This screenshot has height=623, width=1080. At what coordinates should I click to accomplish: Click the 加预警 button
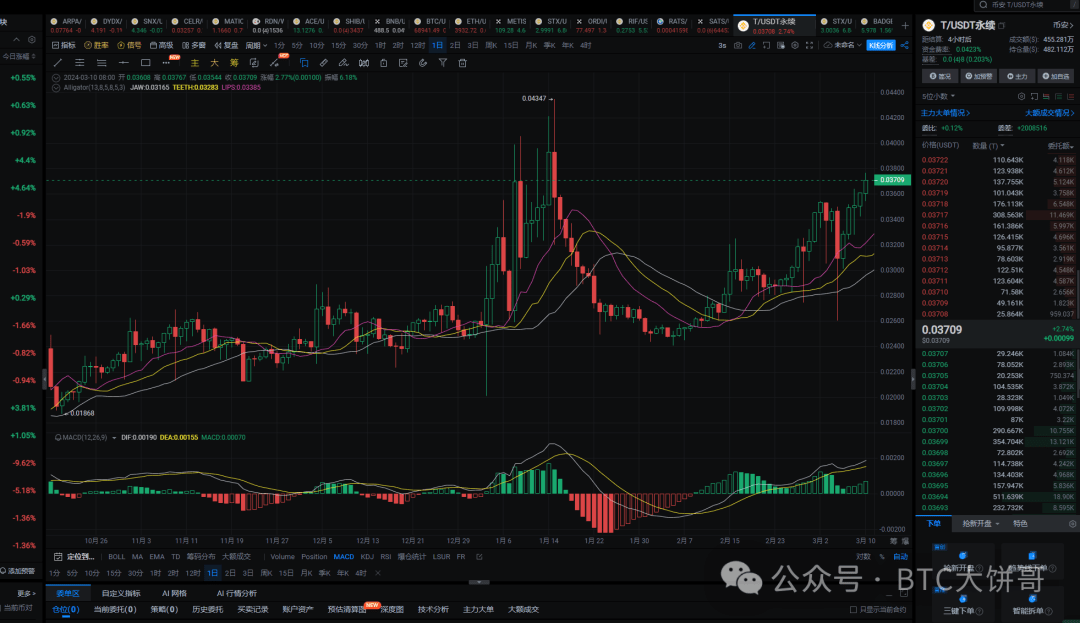pyautogui.click(x=979, y=76)
